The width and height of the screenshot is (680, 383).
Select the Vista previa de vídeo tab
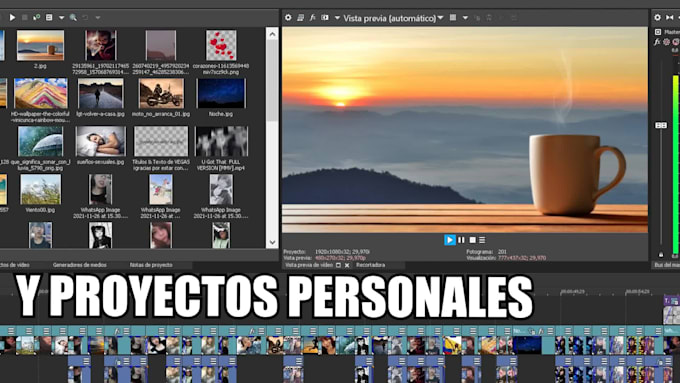pos(309,265)
